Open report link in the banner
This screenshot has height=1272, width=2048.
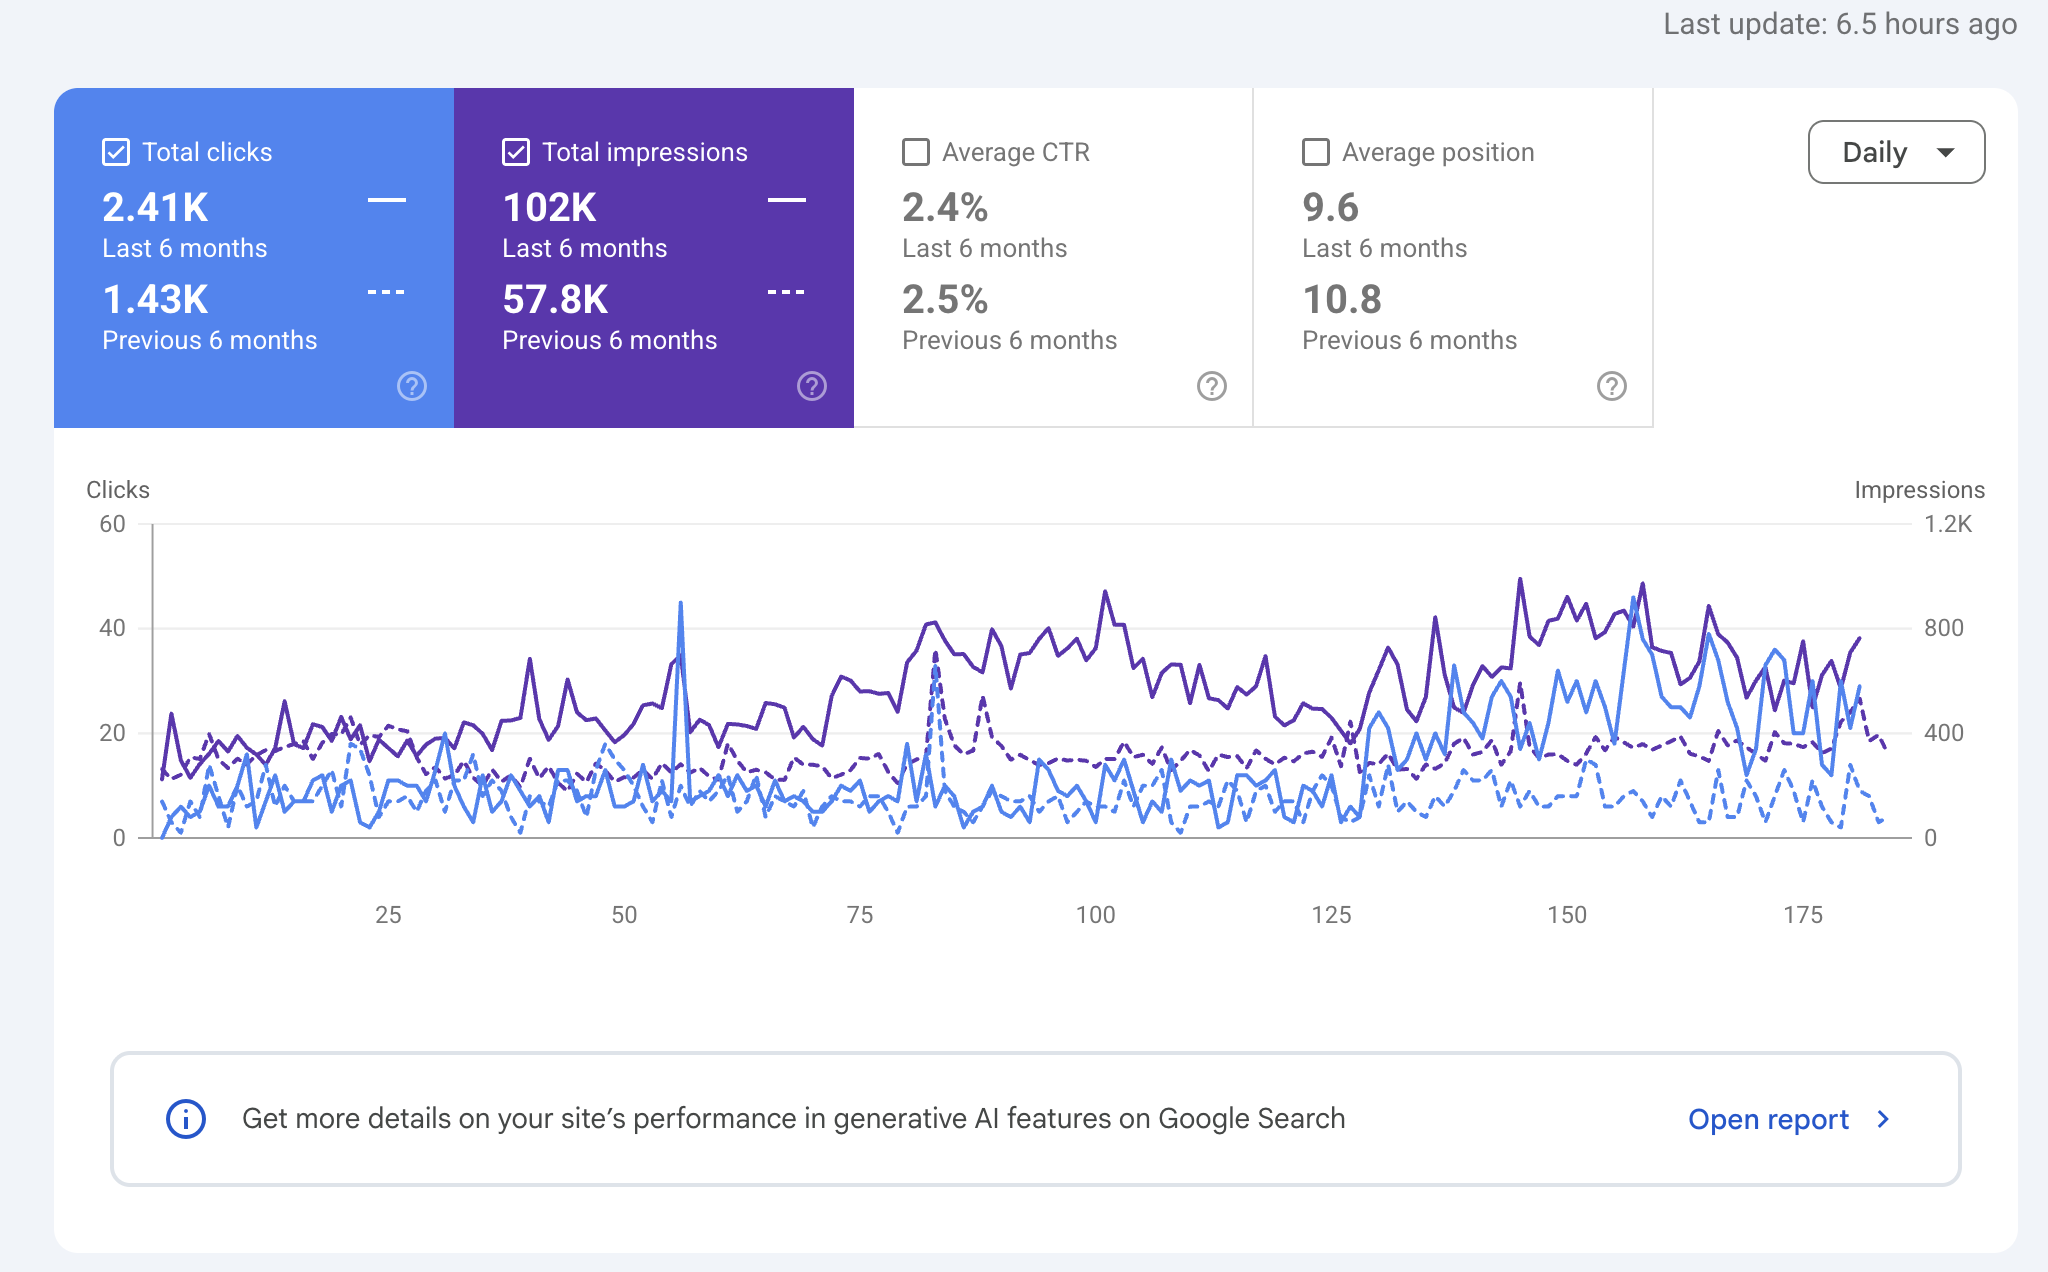pyautogui.click(x=1768, y=1119)
